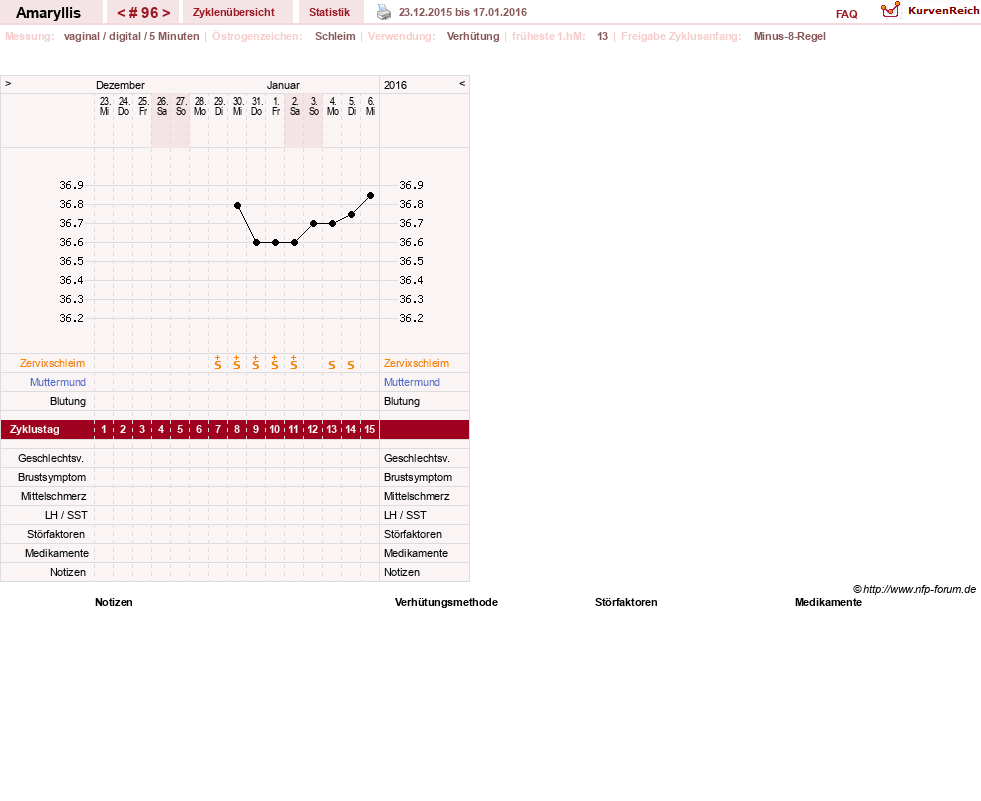Click cycle day 1 in Zyklustag row

104,429
